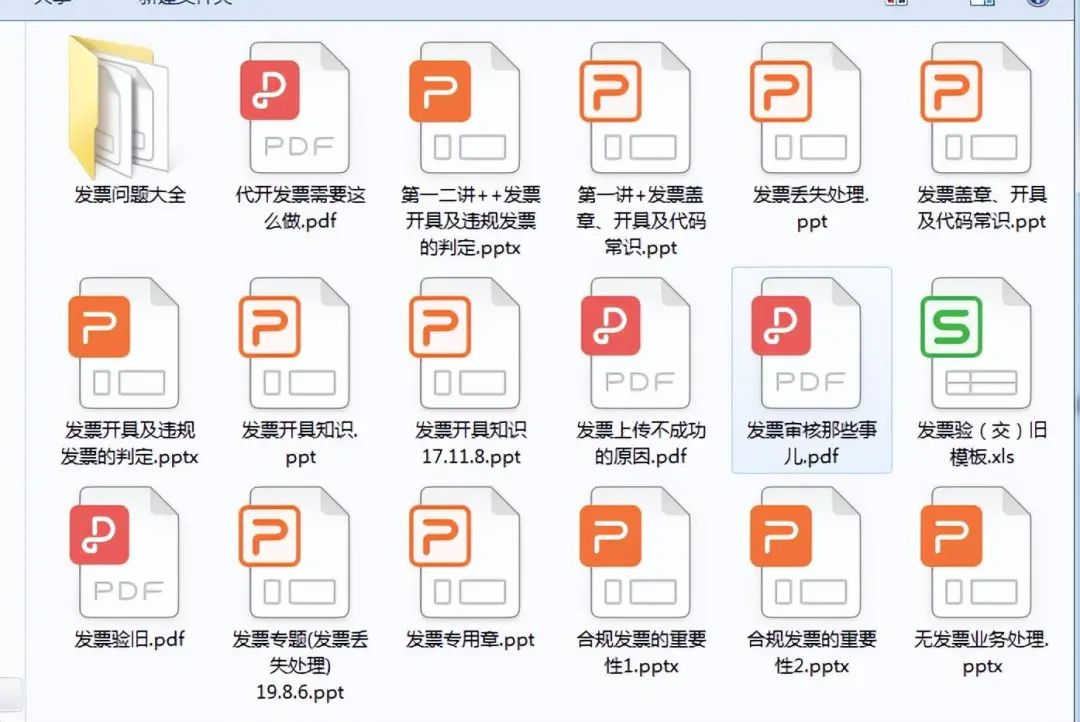
Task: Select the 合规发票的重要性1.pptx file icon
Action: click(x=635, y=553)
